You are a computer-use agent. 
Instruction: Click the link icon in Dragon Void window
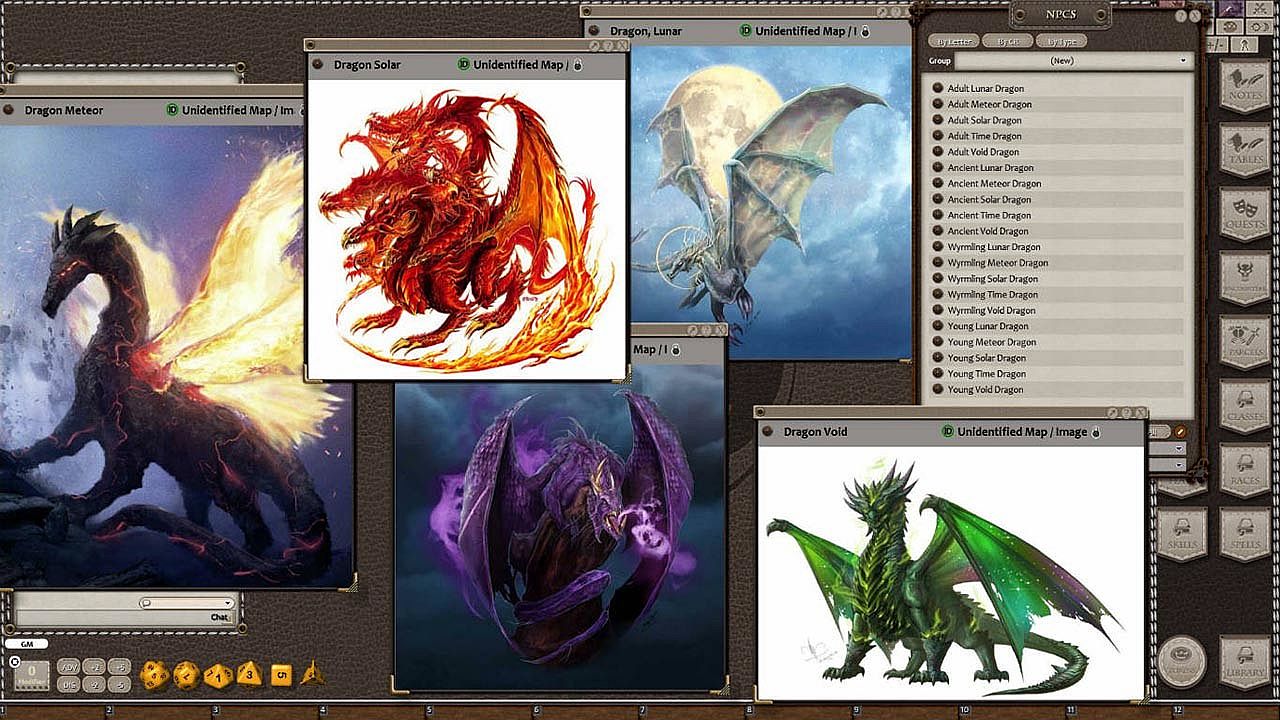pos(767,432)
